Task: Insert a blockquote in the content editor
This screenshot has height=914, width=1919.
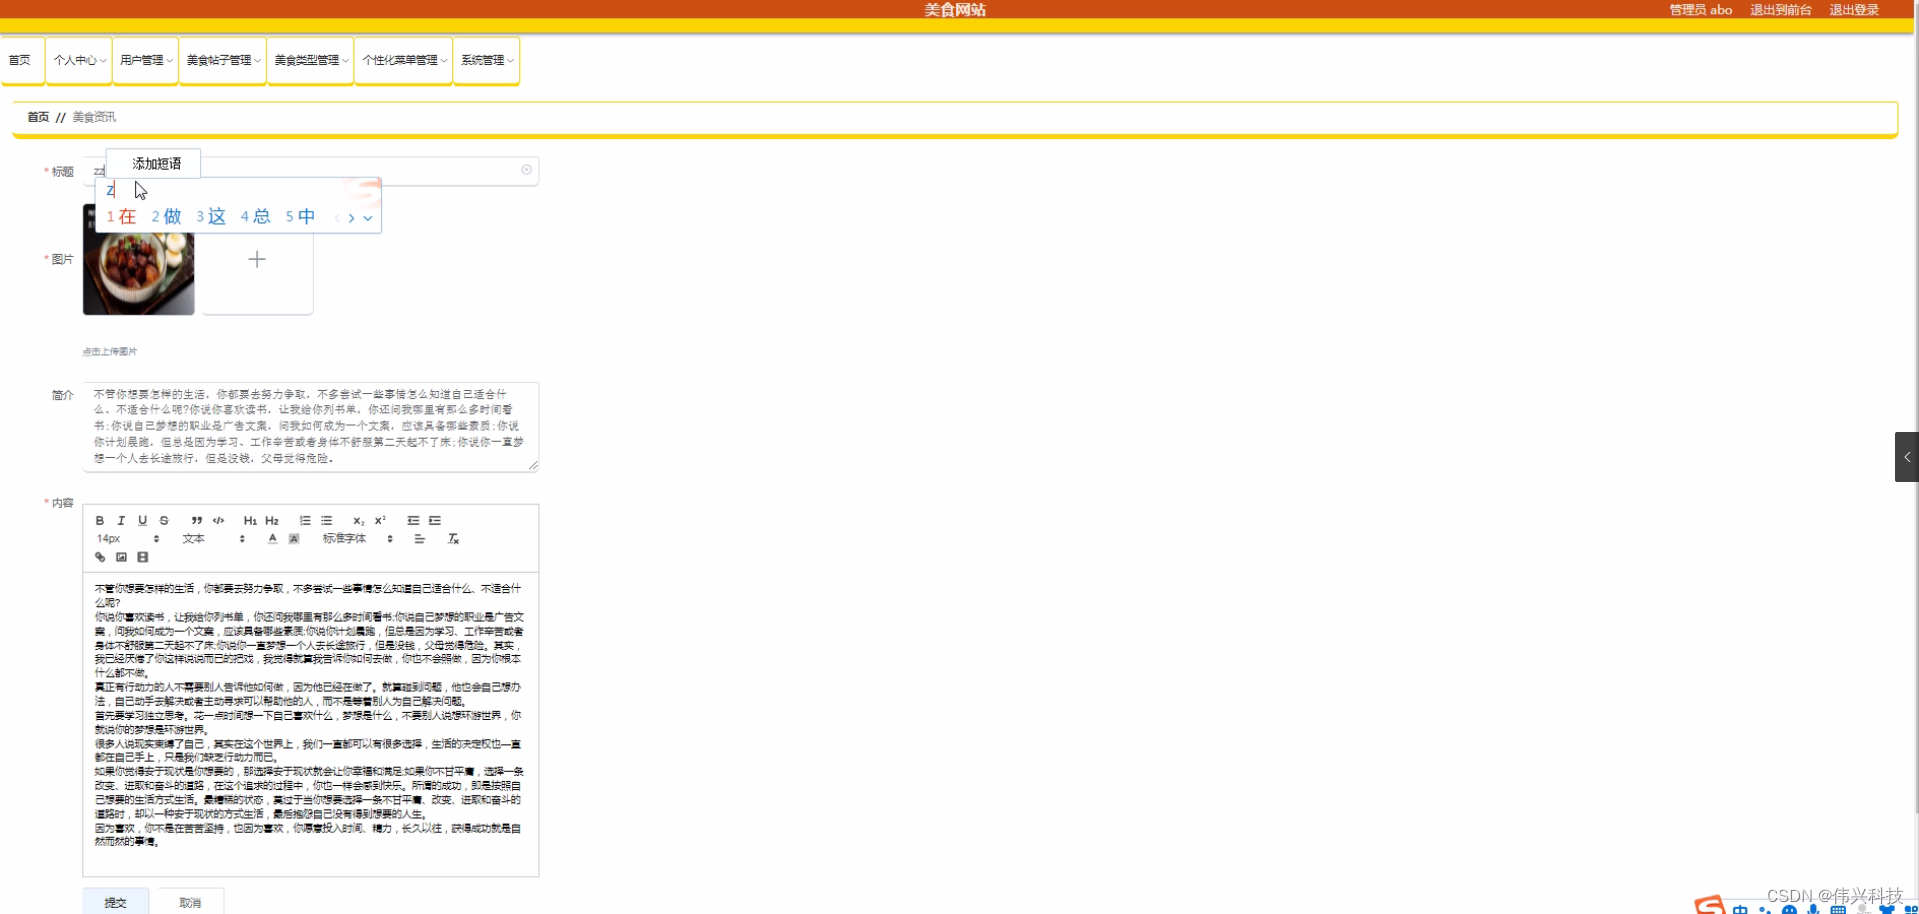Action: click(x=196, y=520)
